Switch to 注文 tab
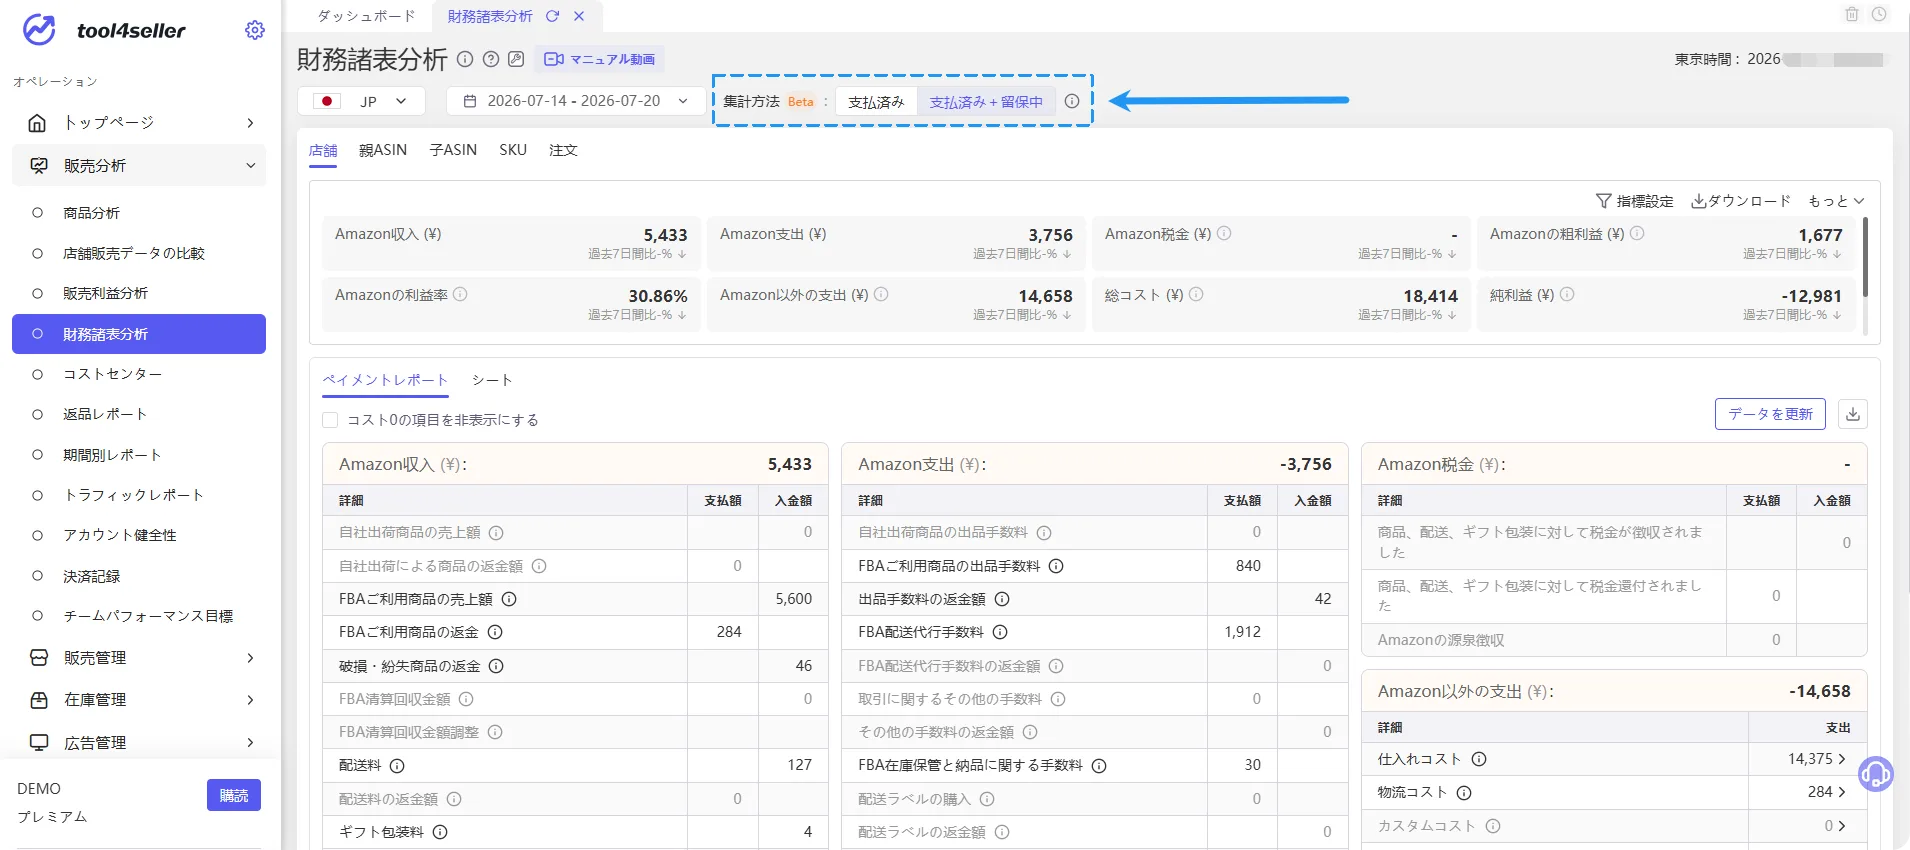1910x850 pixels. pos(563,150)
